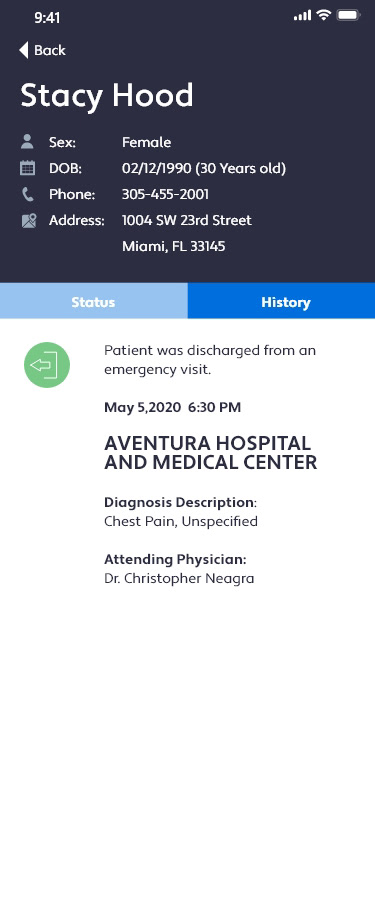Image resolution: width=375 pixels, height=924 pixels.
Task: Tap the battery indicator icon
Action: [348, 16]
